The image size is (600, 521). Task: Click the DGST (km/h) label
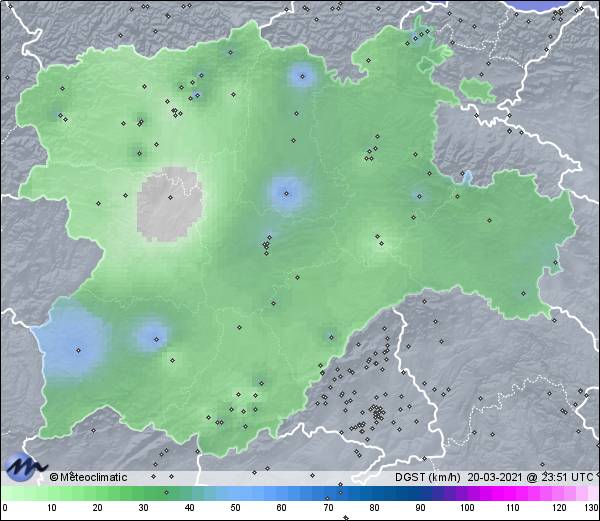(427, 477)
